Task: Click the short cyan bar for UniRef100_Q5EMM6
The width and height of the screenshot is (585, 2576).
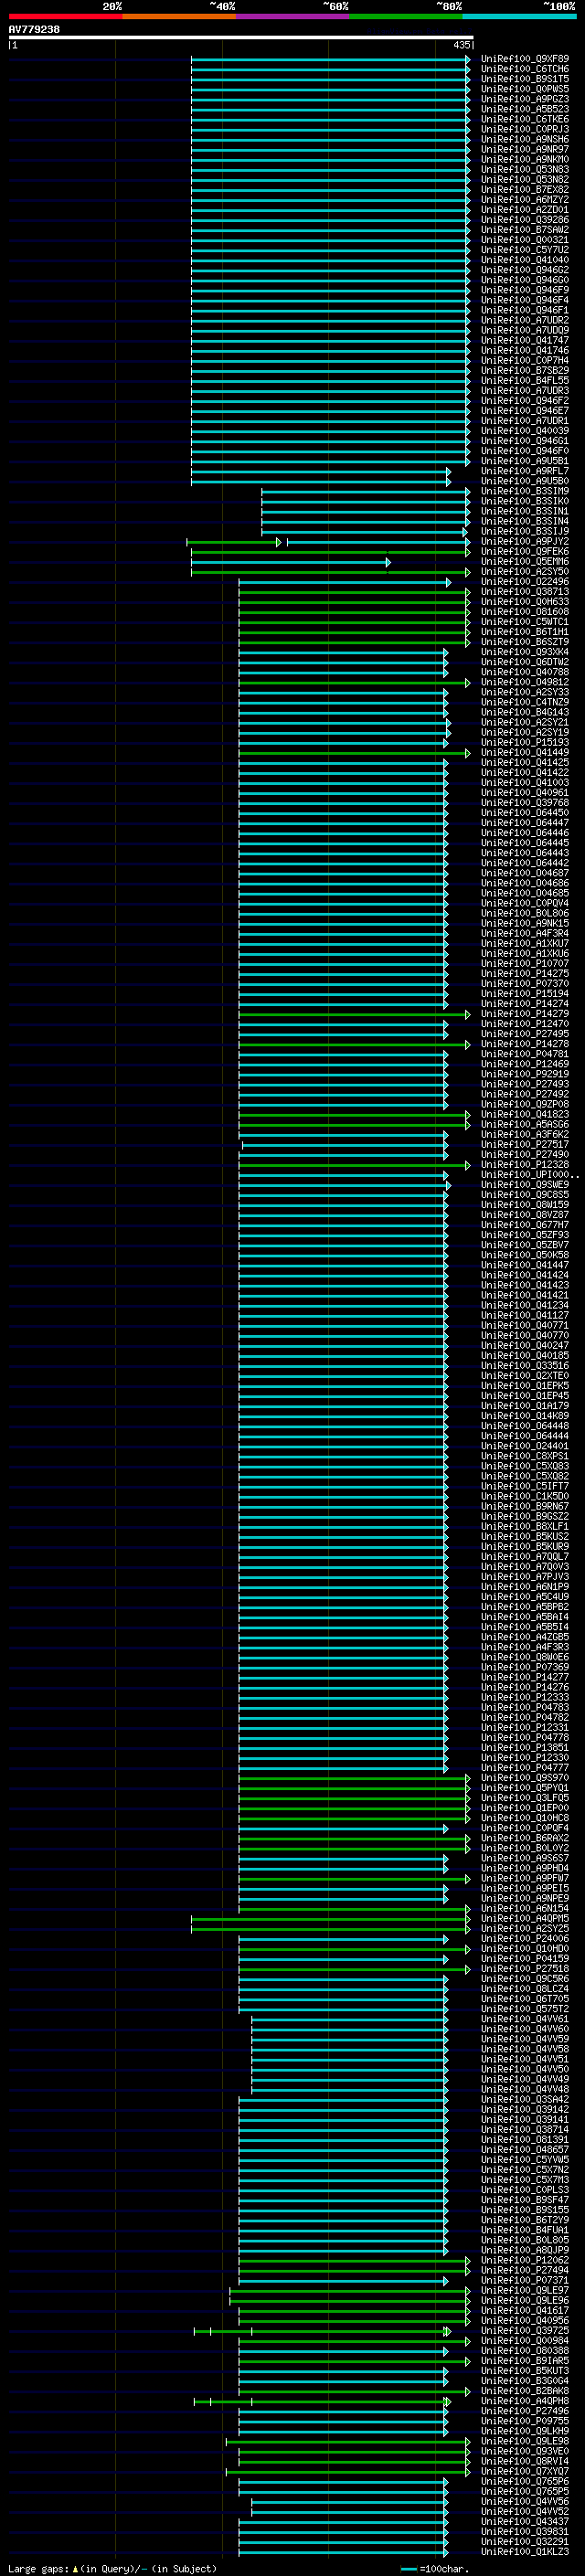Action: 290,562
